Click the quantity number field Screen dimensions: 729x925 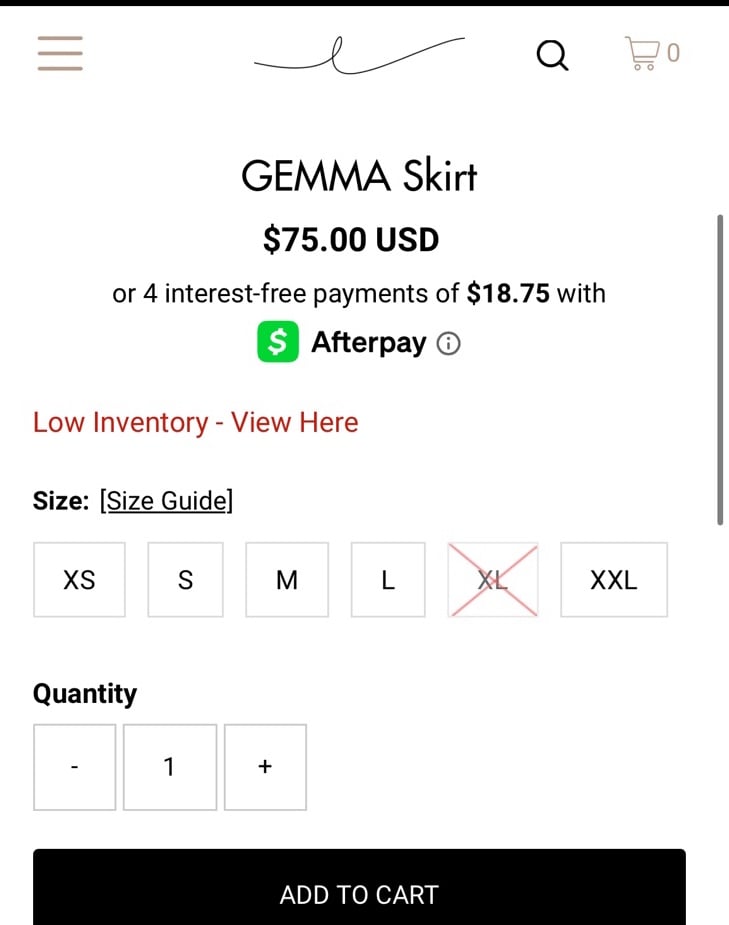pyautogui.click(x=170, y=767)
